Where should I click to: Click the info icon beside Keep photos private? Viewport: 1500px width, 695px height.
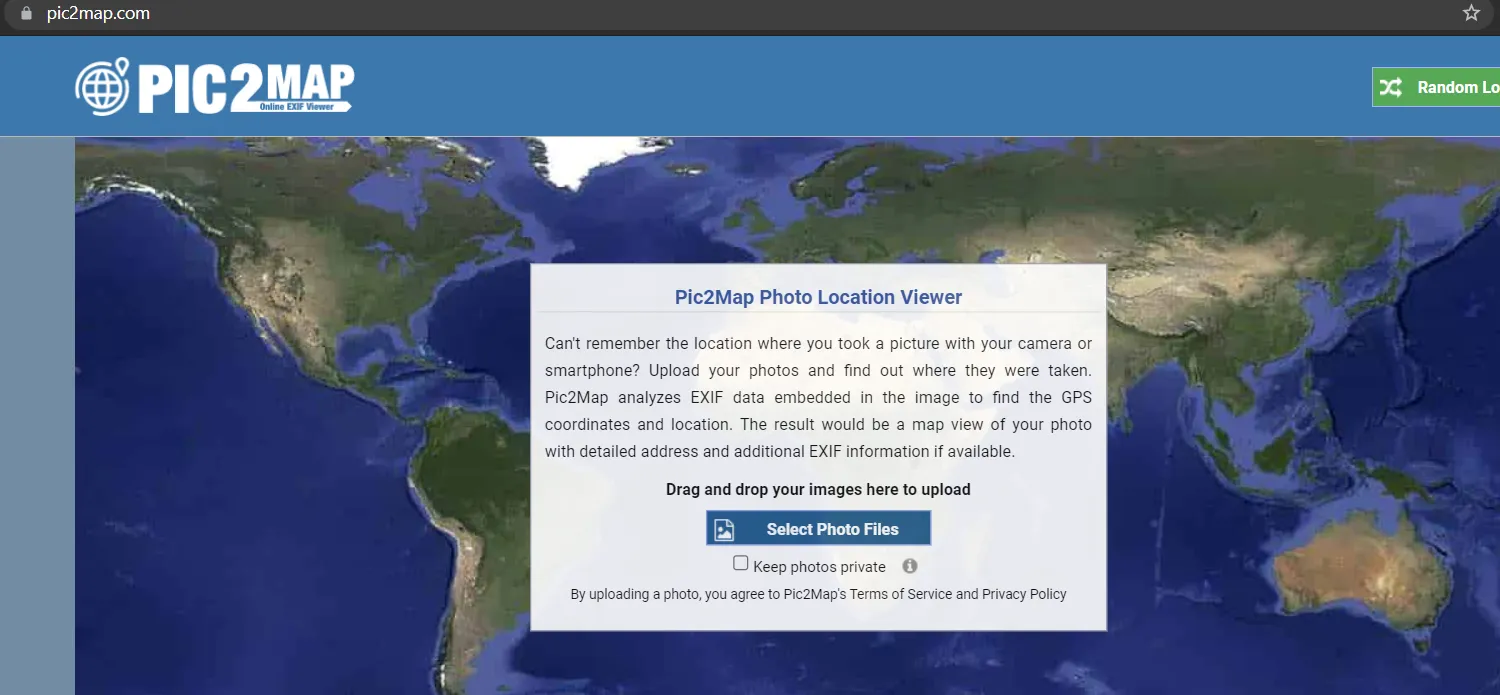pos(910,566)
